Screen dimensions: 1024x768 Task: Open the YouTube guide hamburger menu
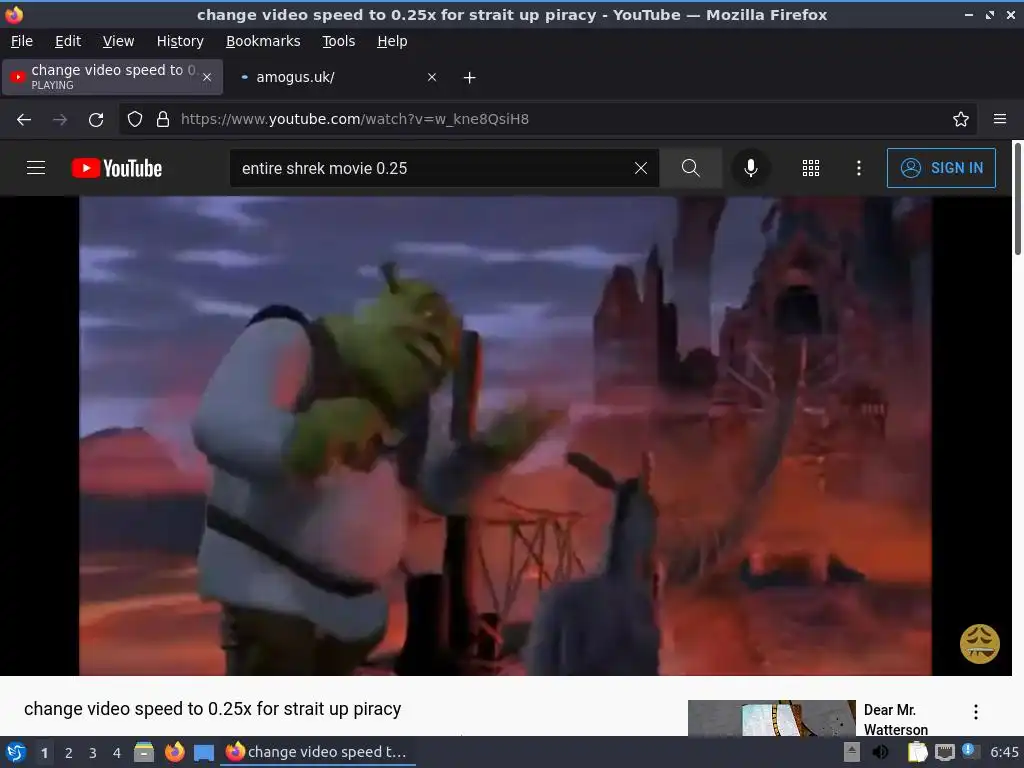[x=36, y=168]
